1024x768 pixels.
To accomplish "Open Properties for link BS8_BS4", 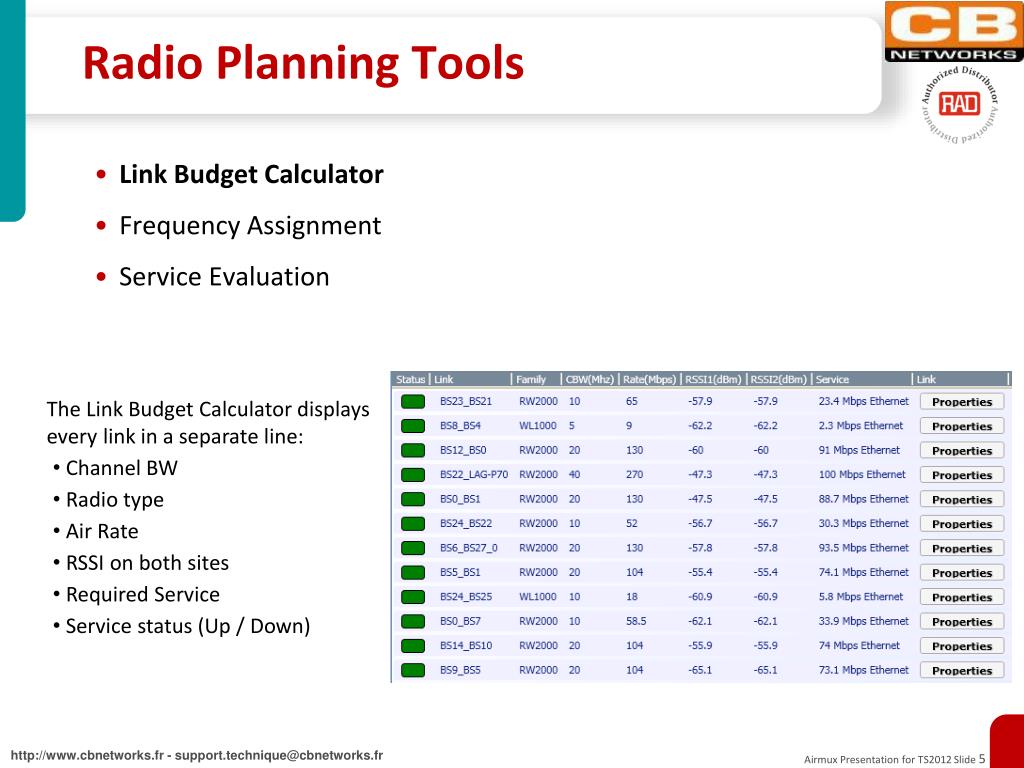I will [x=961, y=426].
